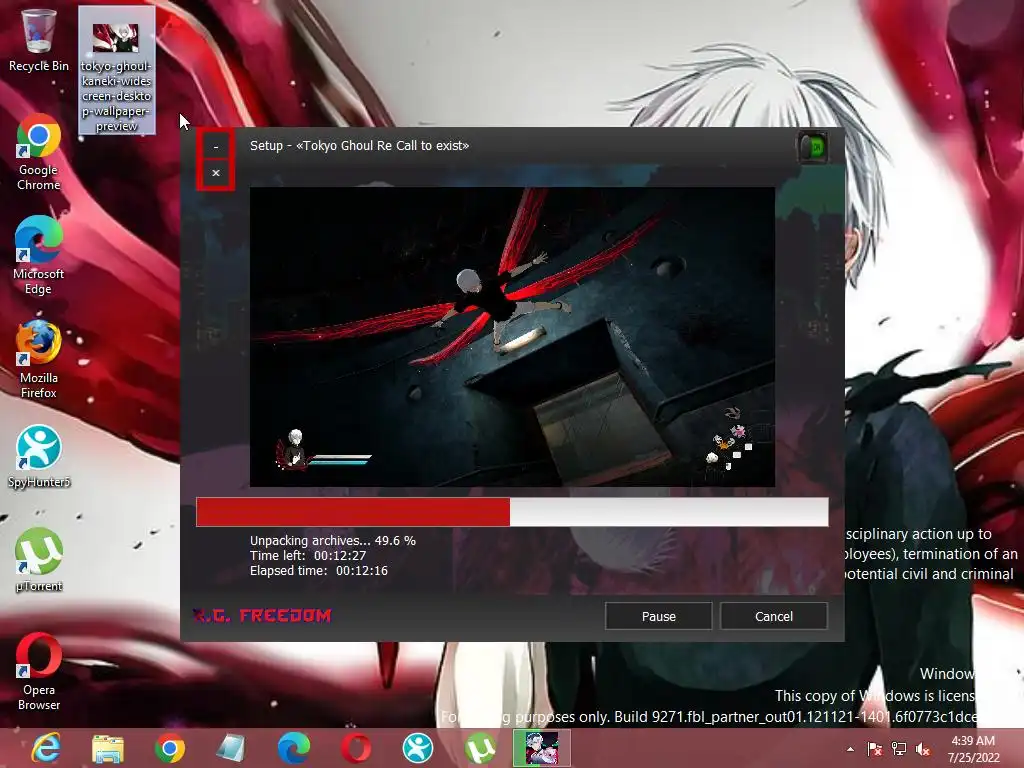1024x768 pixels.
Task: Open File Explorer from the taskbar
Action: point(108,748)
